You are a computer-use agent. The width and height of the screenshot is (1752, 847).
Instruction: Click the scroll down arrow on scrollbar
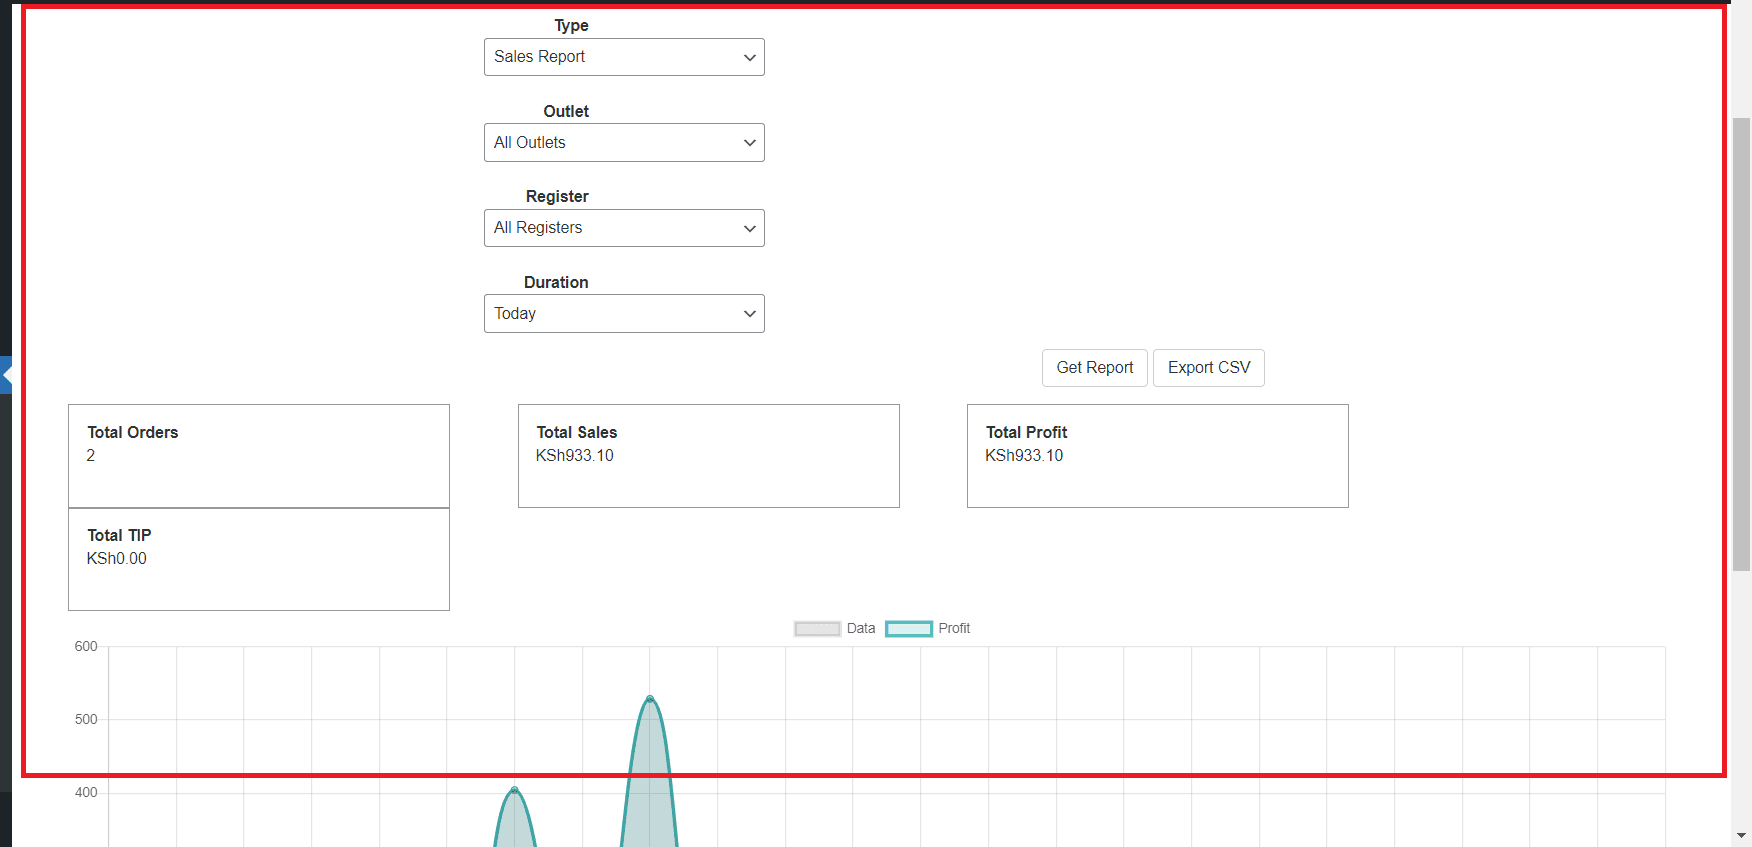click(x=1741, y=835)
